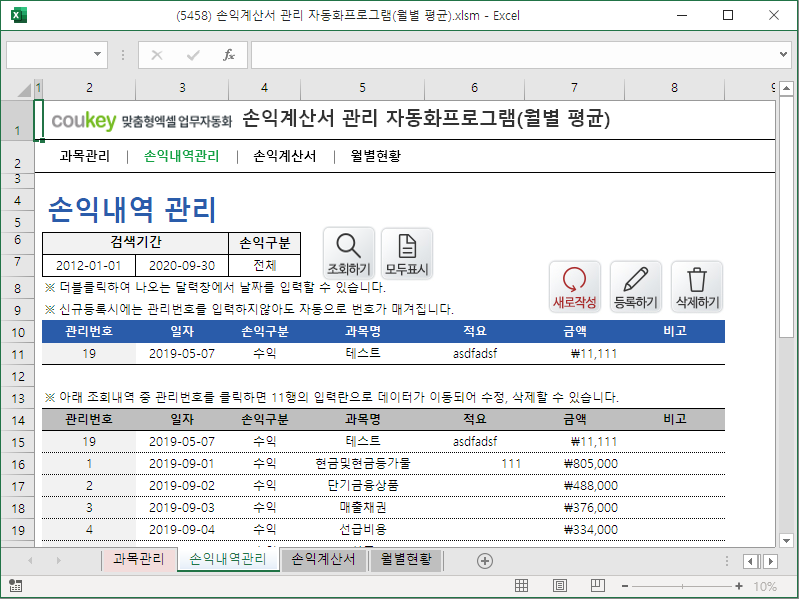
Task: Click the 새로작성 refresh icon button
Action: [575, 287]
